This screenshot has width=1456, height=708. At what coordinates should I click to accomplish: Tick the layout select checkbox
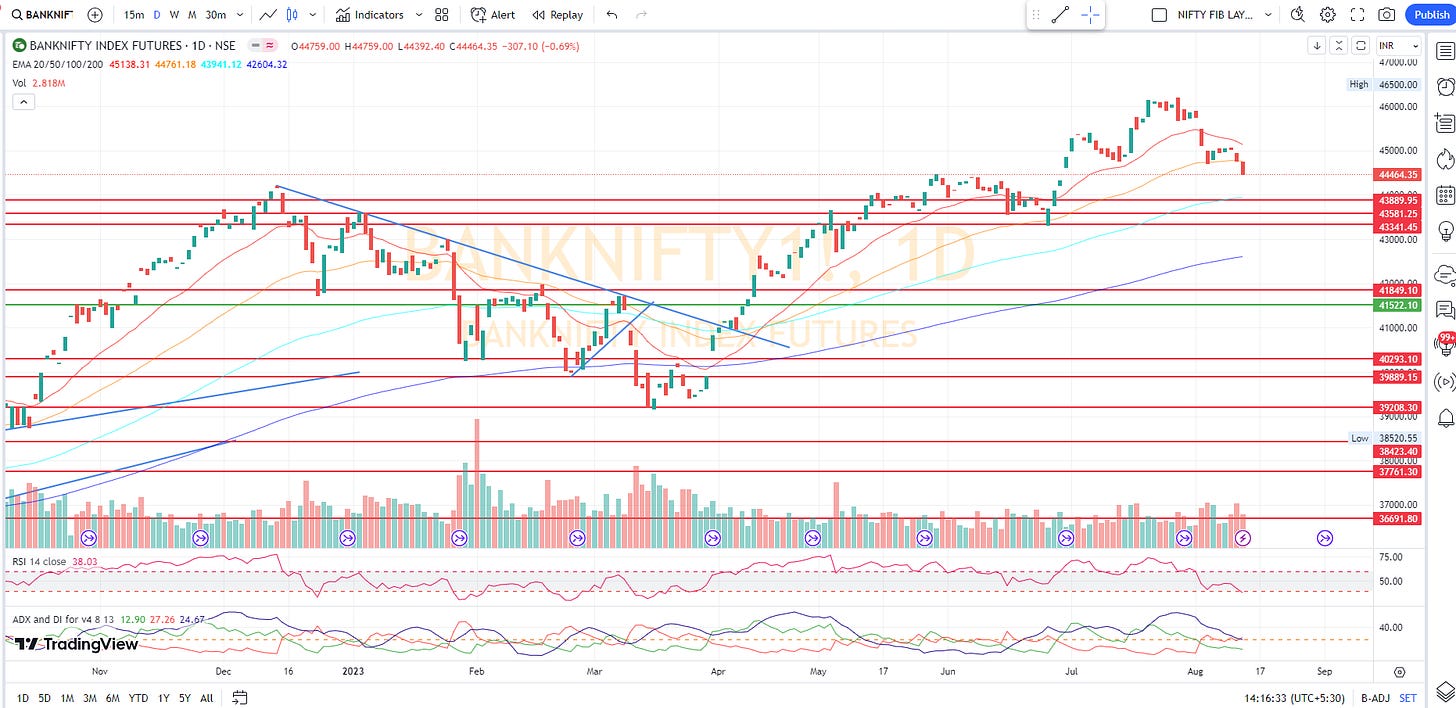[x=1160, y=15]
